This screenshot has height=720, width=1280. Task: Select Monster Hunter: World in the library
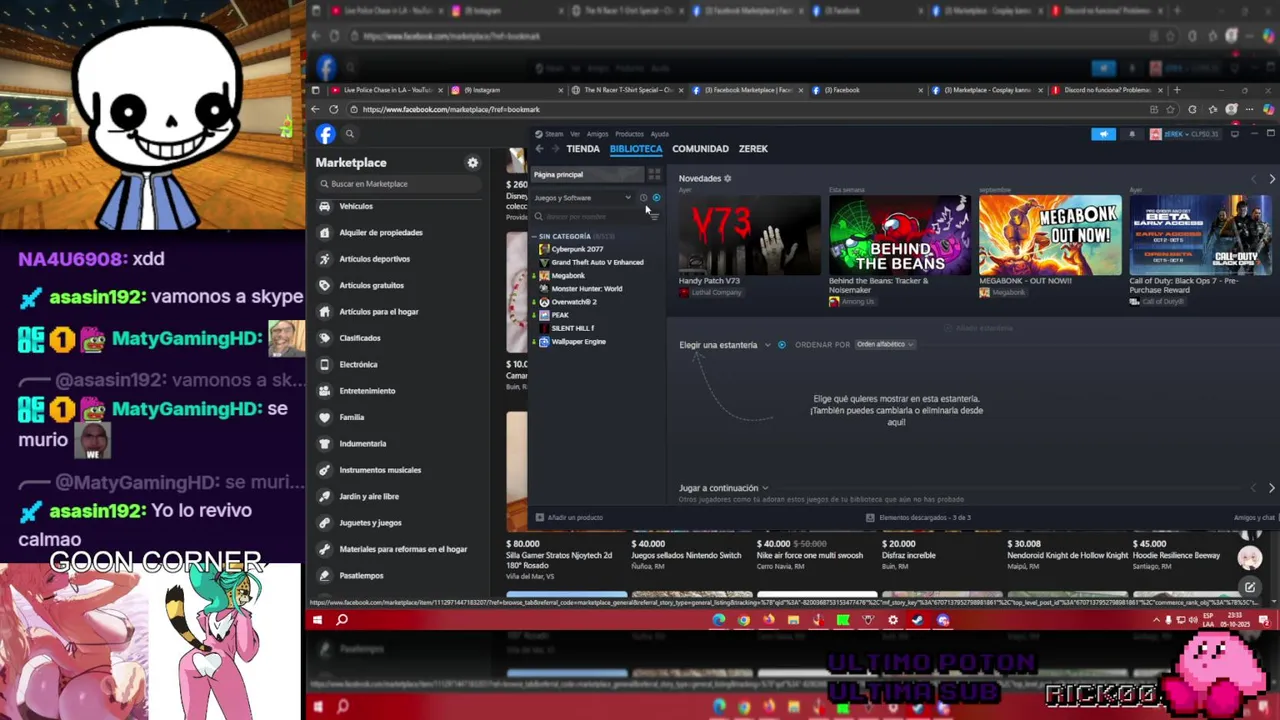pyautogui.click(x=586, y=289)
